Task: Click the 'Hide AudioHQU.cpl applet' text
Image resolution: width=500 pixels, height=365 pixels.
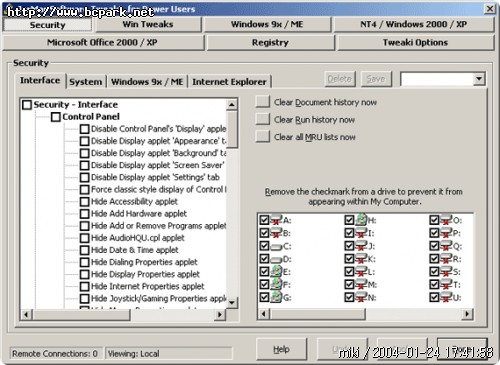Action: [x=138, y=238]
